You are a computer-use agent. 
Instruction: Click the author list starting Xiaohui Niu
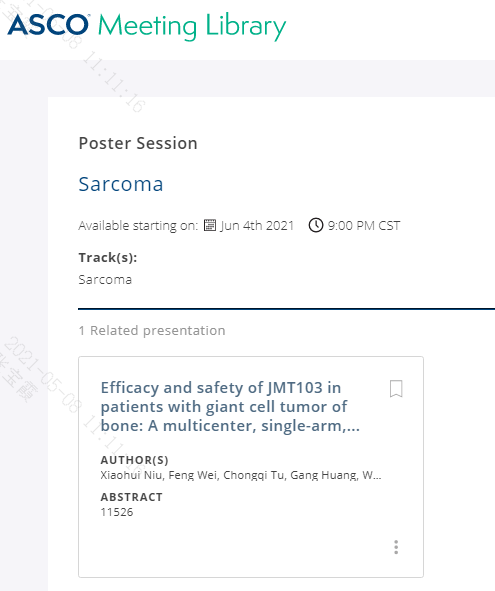pos(241,475)
